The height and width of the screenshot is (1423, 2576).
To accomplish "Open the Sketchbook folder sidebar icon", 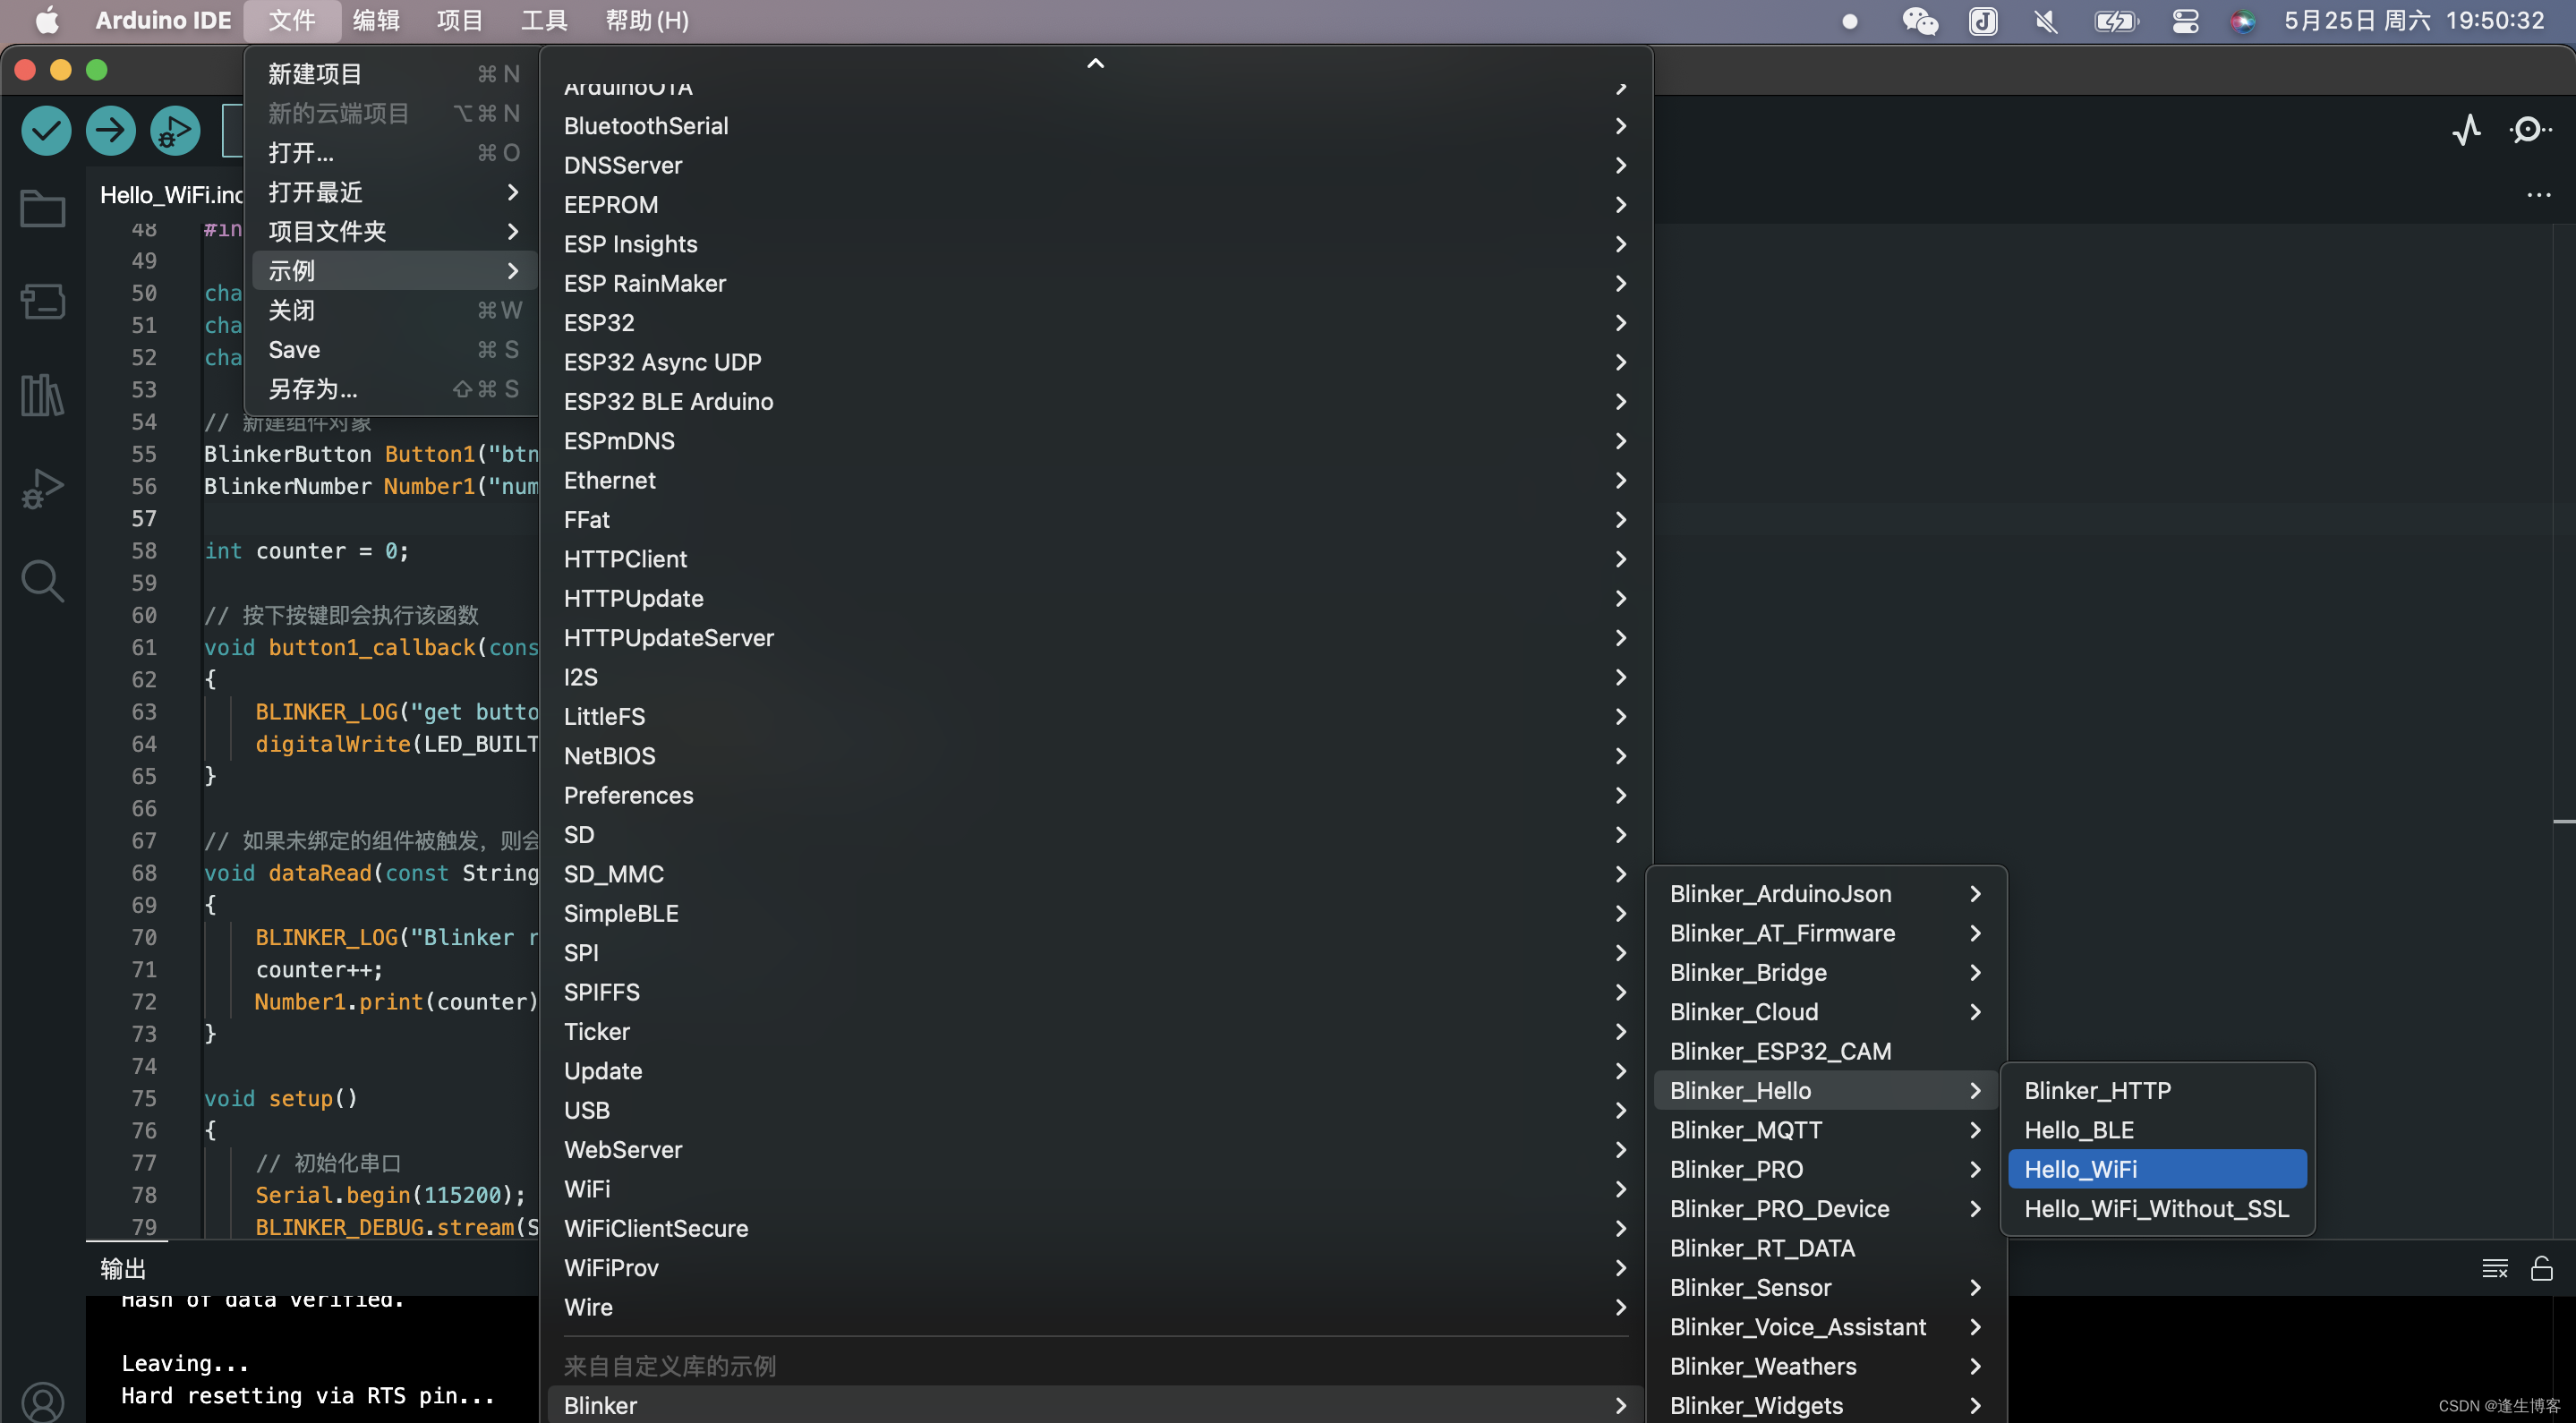I will 42,208.
